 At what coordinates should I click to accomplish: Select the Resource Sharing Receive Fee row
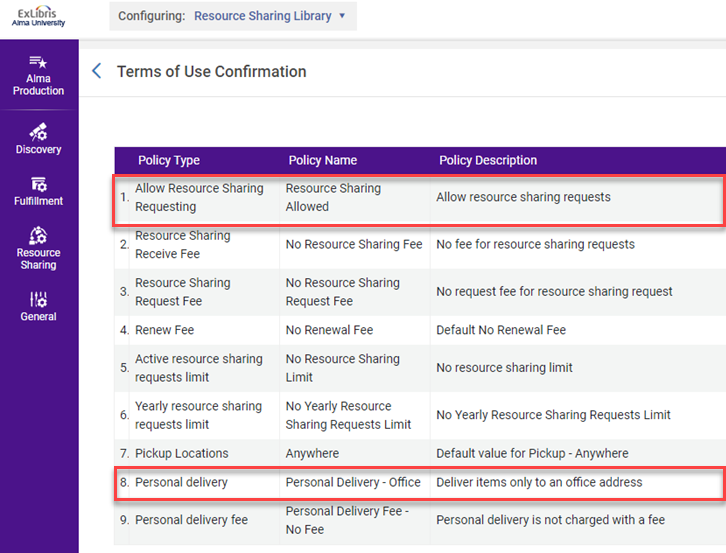click(182, 244)
